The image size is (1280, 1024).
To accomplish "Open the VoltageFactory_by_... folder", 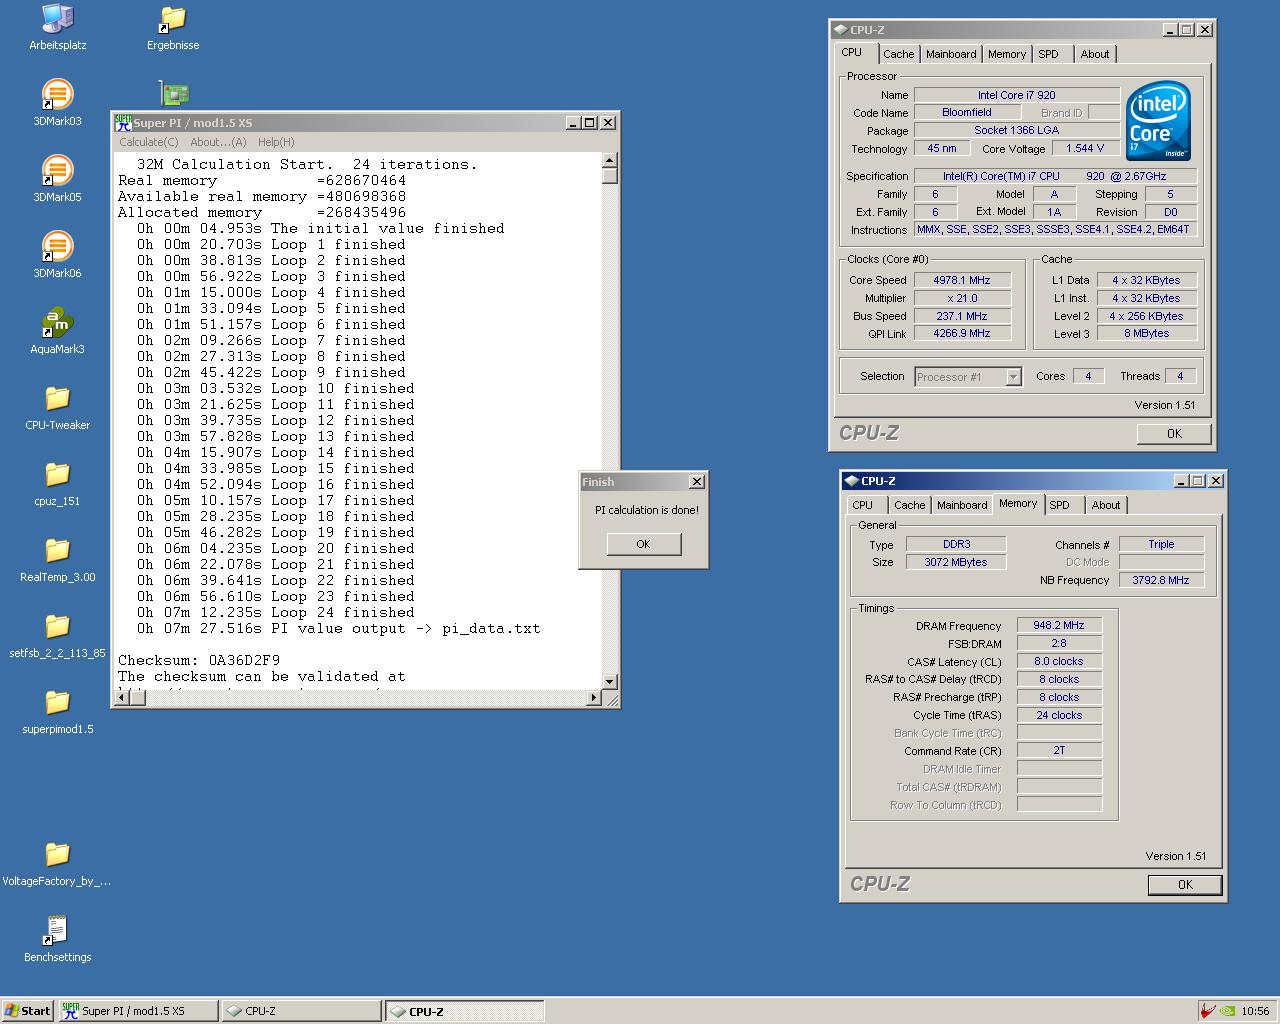I will pos(58,863).
